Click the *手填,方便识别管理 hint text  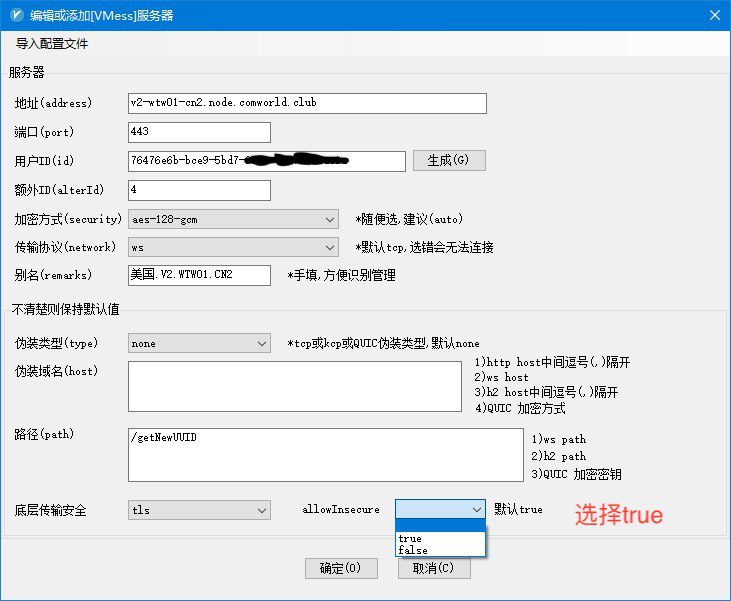click(341, 276)
